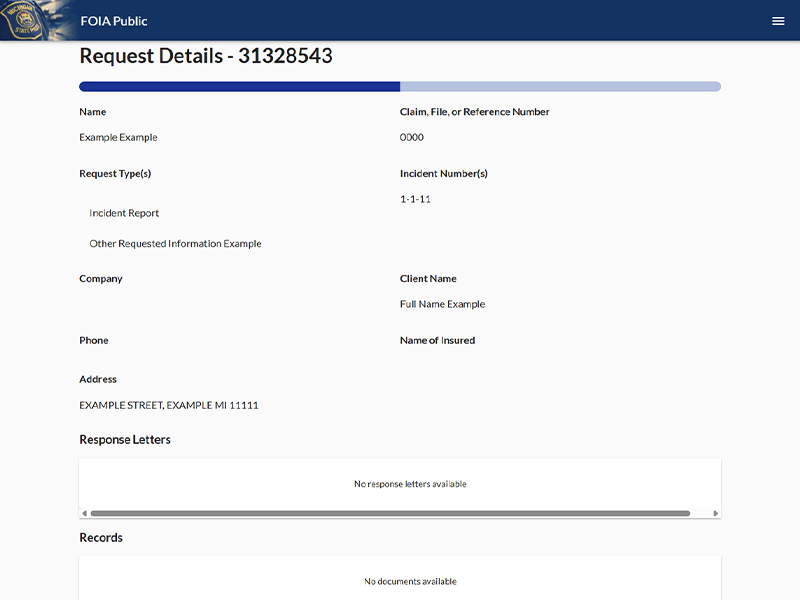Select the EXAMPLE STREET address text
The height and width of the screenshot is (600, 800).
click(x=169, y=405)
